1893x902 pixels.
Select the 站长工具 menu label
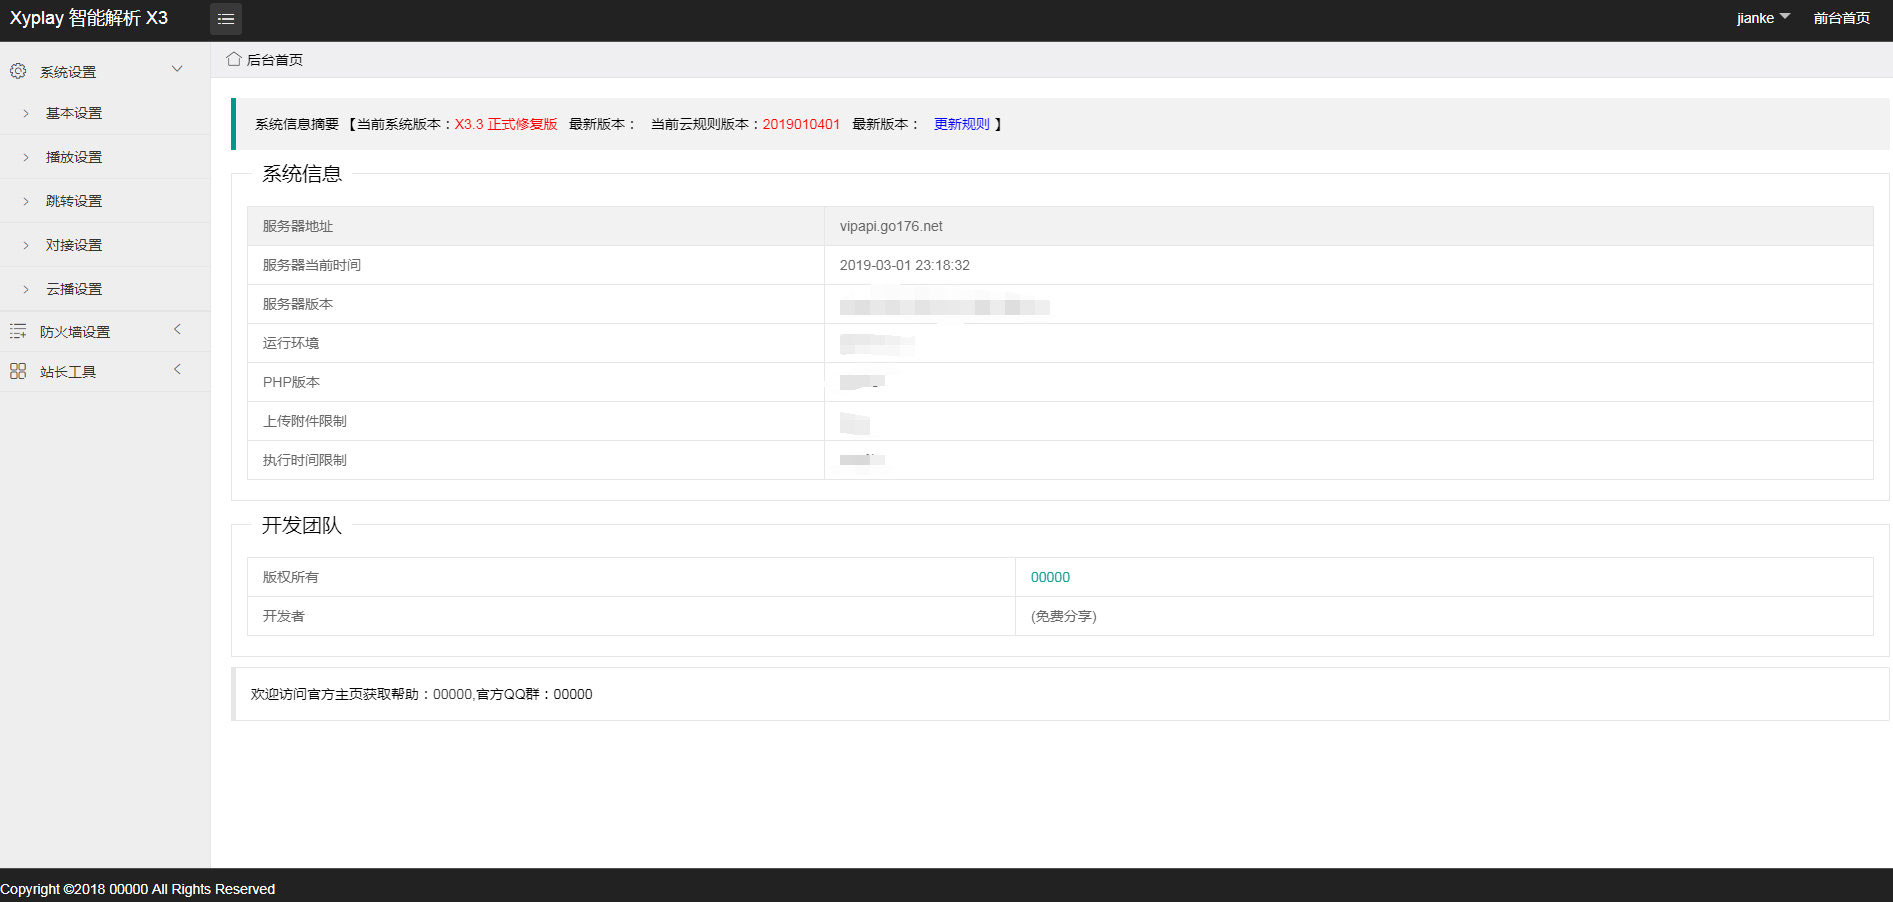click(68, 372)
